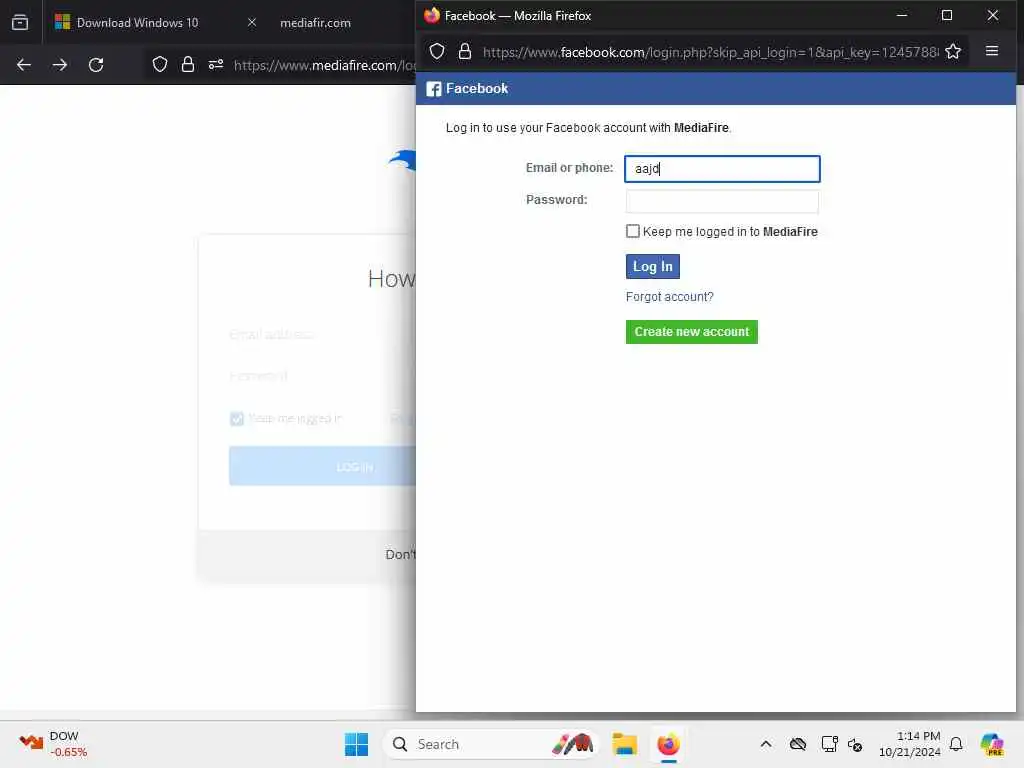Click the Firefox icon in the taskbar
1024x768 pixels.
(x=668, y=744)
